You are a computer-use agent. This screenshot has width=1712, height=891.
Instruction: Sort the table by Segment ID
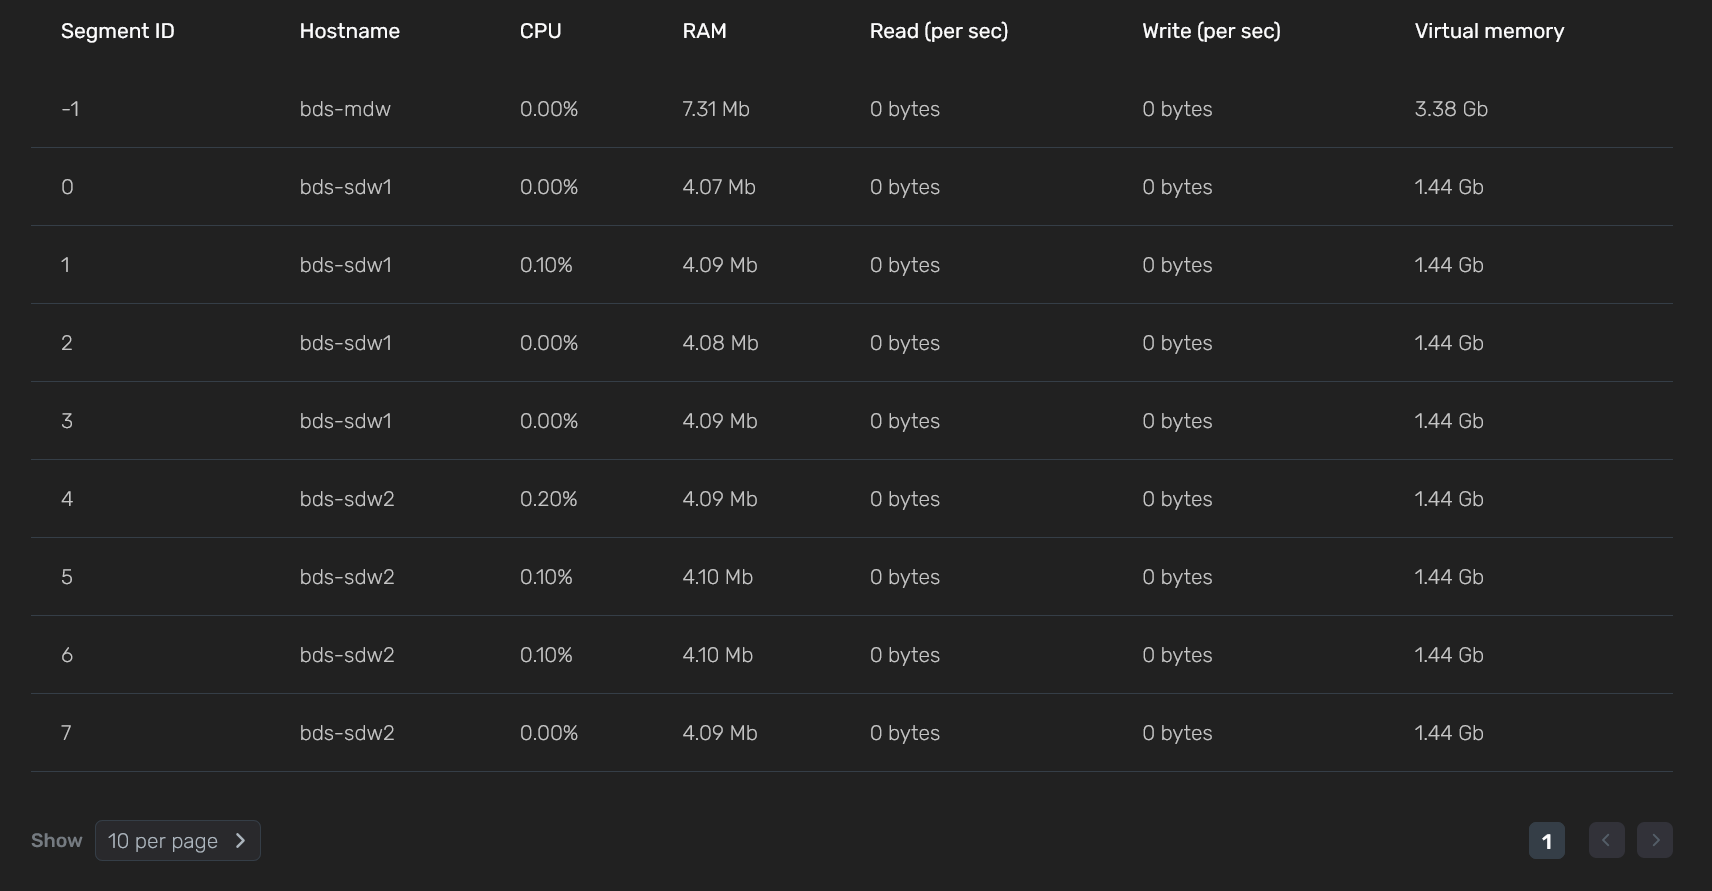(x=117, y=31)
